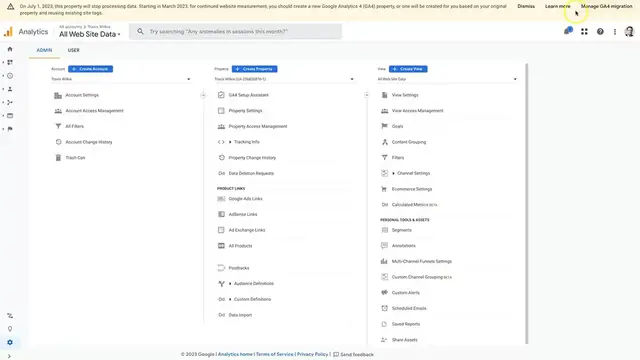The image size is (640, 360).
Task: Open Property Change History
Action: pos(252,158)
